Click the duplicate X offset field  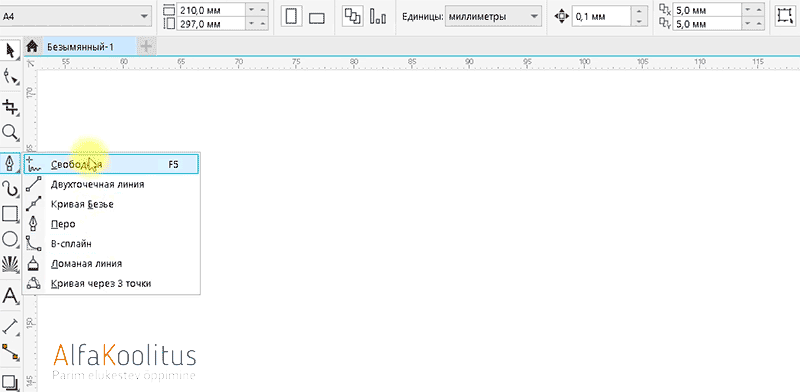point(707,10)
